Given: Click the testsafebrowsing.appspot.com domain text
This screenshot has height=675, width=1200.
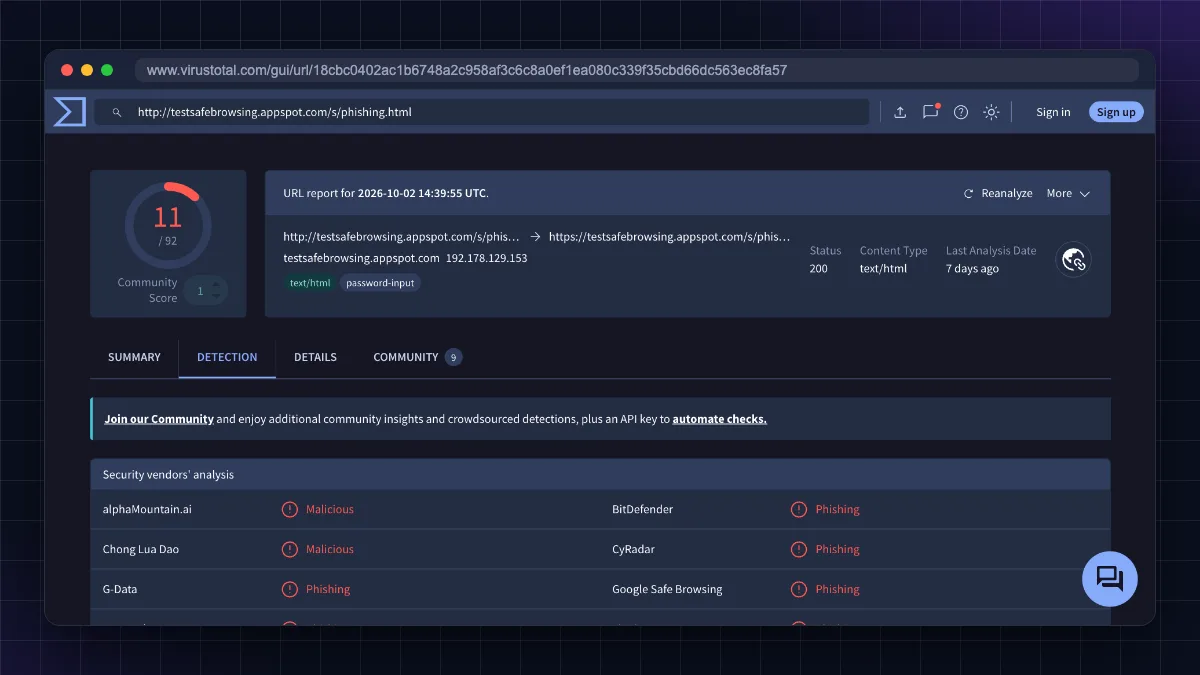Looking at the screenshot, I should point(362,258).
